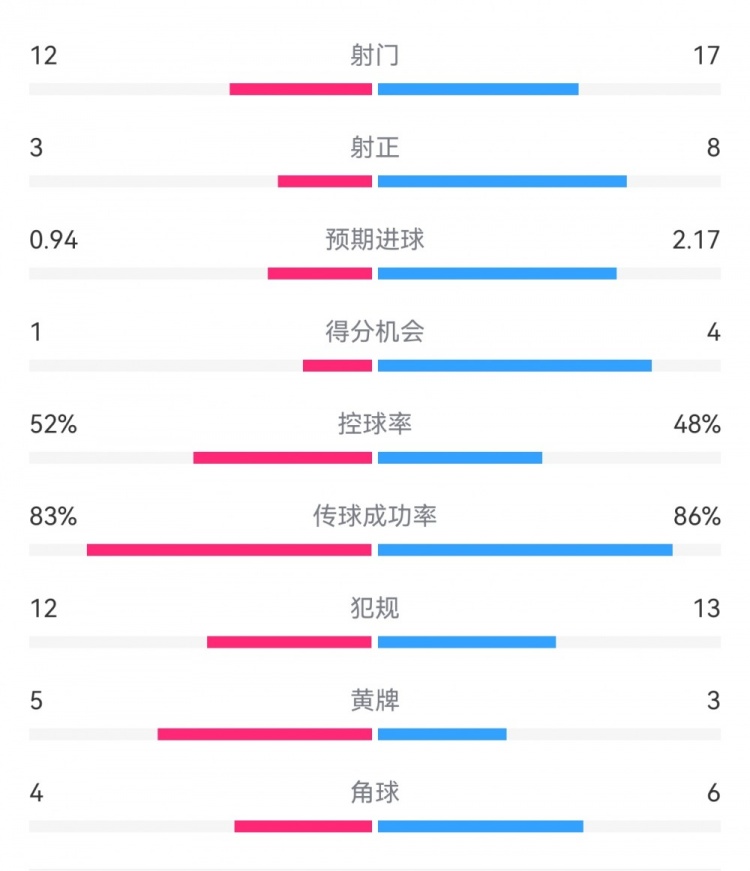Click the 角球 stat label
The image size is (750, 871).
375,792
